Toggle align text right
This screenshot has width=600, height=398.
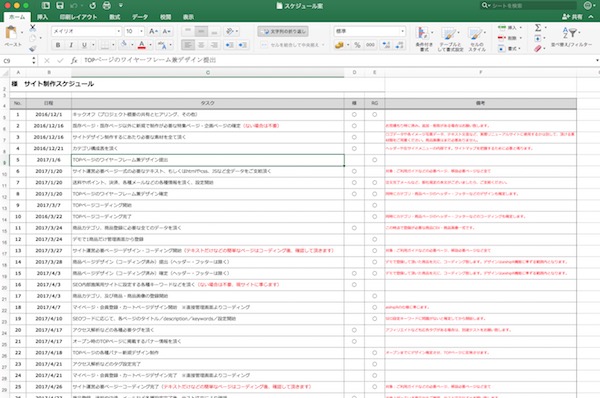(x=214, y=45)
